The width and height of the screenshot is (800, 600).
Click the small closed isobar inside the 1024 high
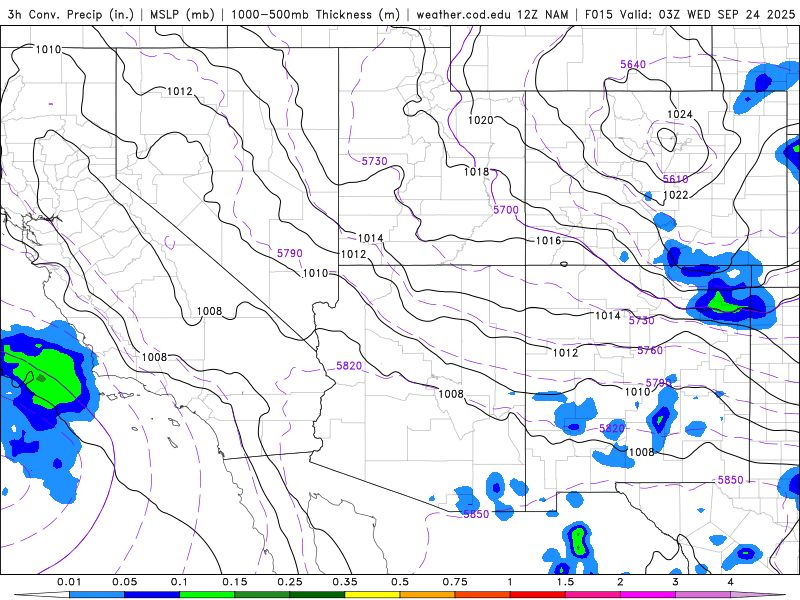[667, 139]
